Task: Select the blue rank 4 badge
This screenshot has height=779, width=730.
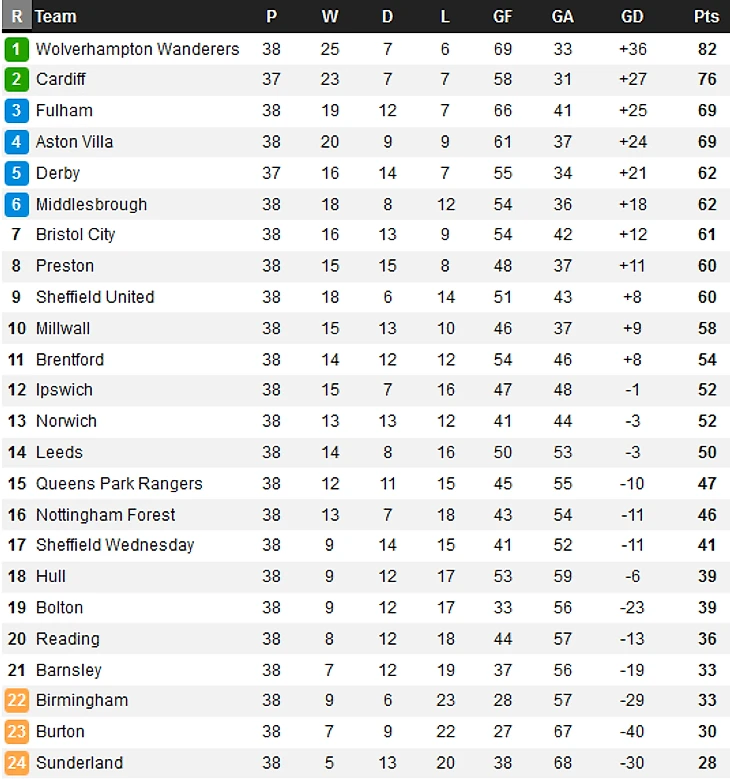Action: coord(16,142)
